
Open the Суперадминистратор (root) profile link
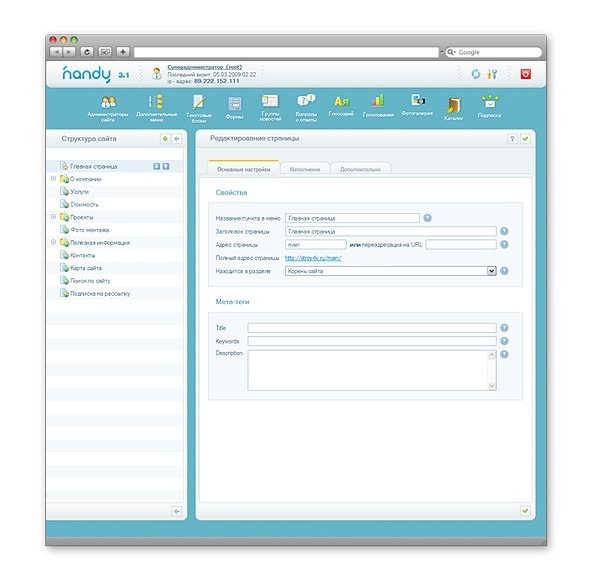point(205,67)
